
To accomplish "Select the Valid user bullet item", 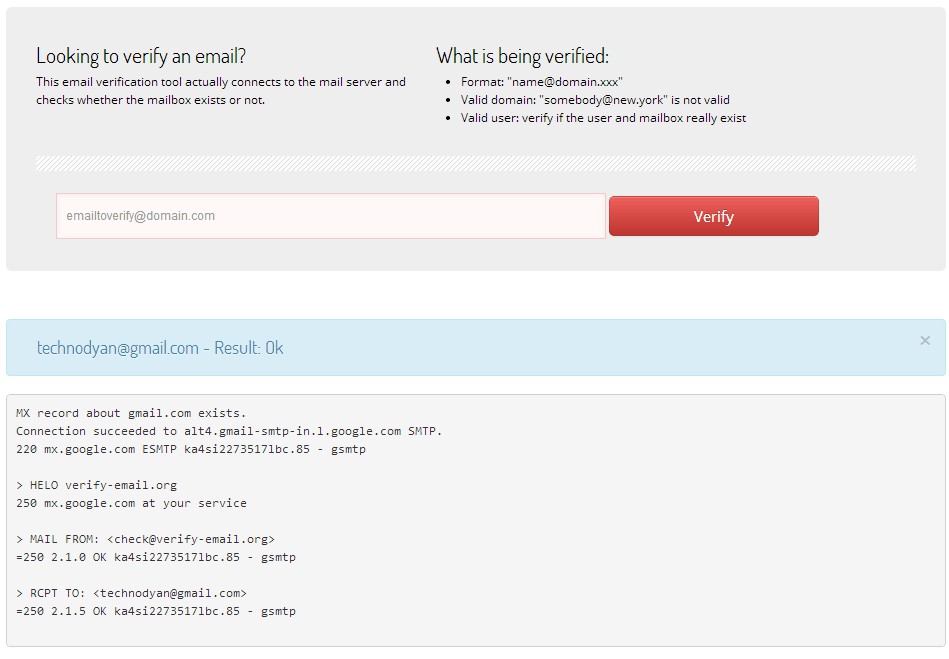I will pyautogui.click(x=603, y=118).
